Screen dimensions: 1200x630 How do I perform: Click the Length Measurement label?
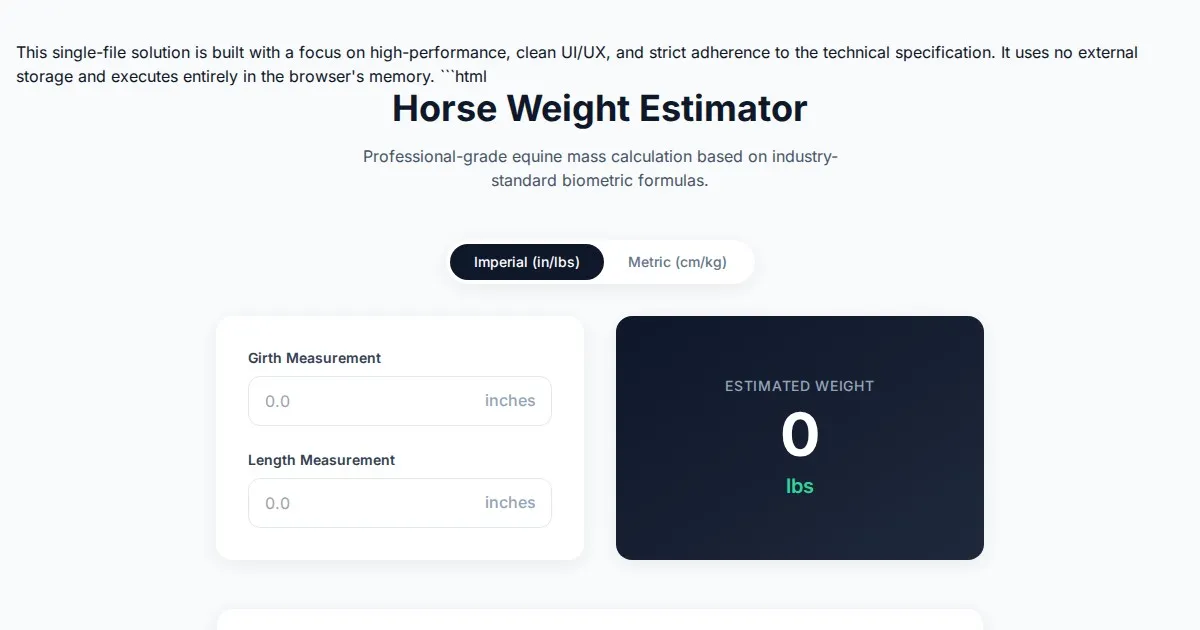coord(321,460)
